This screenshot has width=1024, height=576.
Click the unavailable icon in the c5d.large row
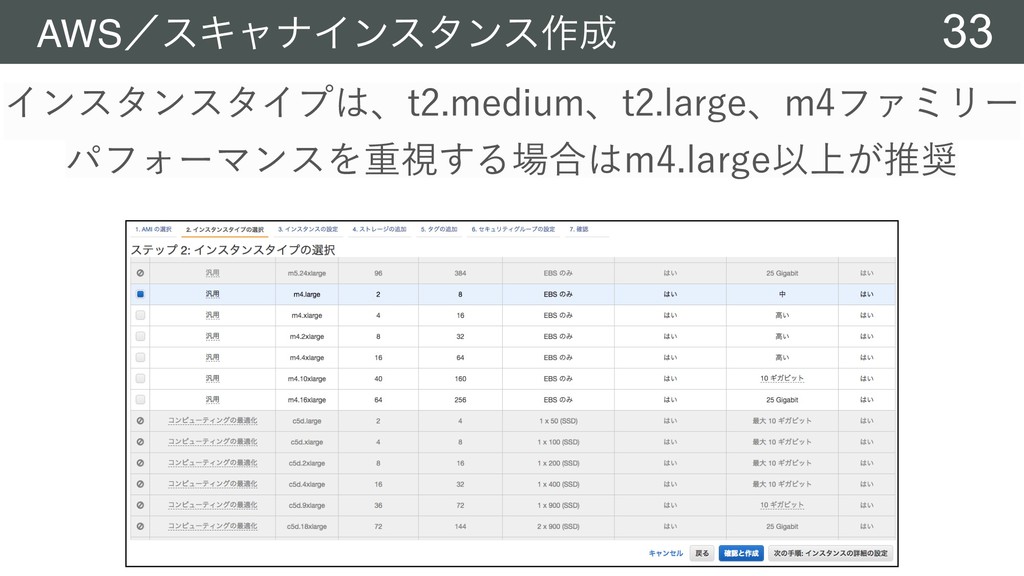click(x=140, y=421)
